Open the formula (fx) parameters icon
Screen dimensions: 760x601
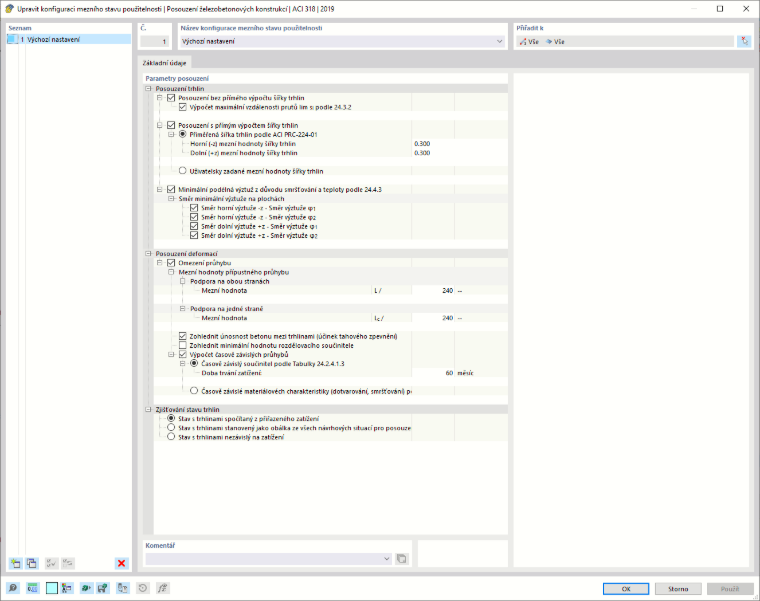coord(163,588)
